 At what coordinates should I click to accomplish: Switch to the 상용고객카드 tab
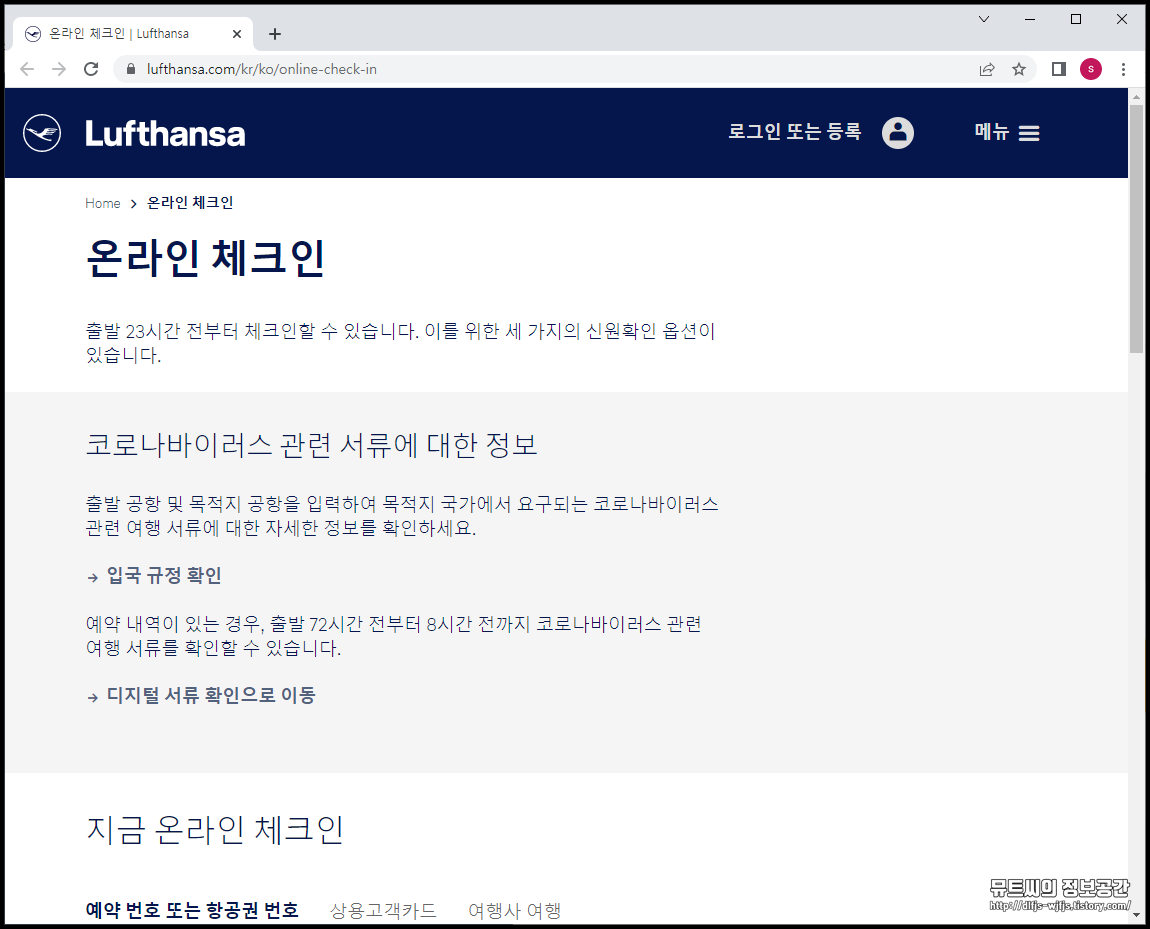pyautogui.click(x=383, y=910)
